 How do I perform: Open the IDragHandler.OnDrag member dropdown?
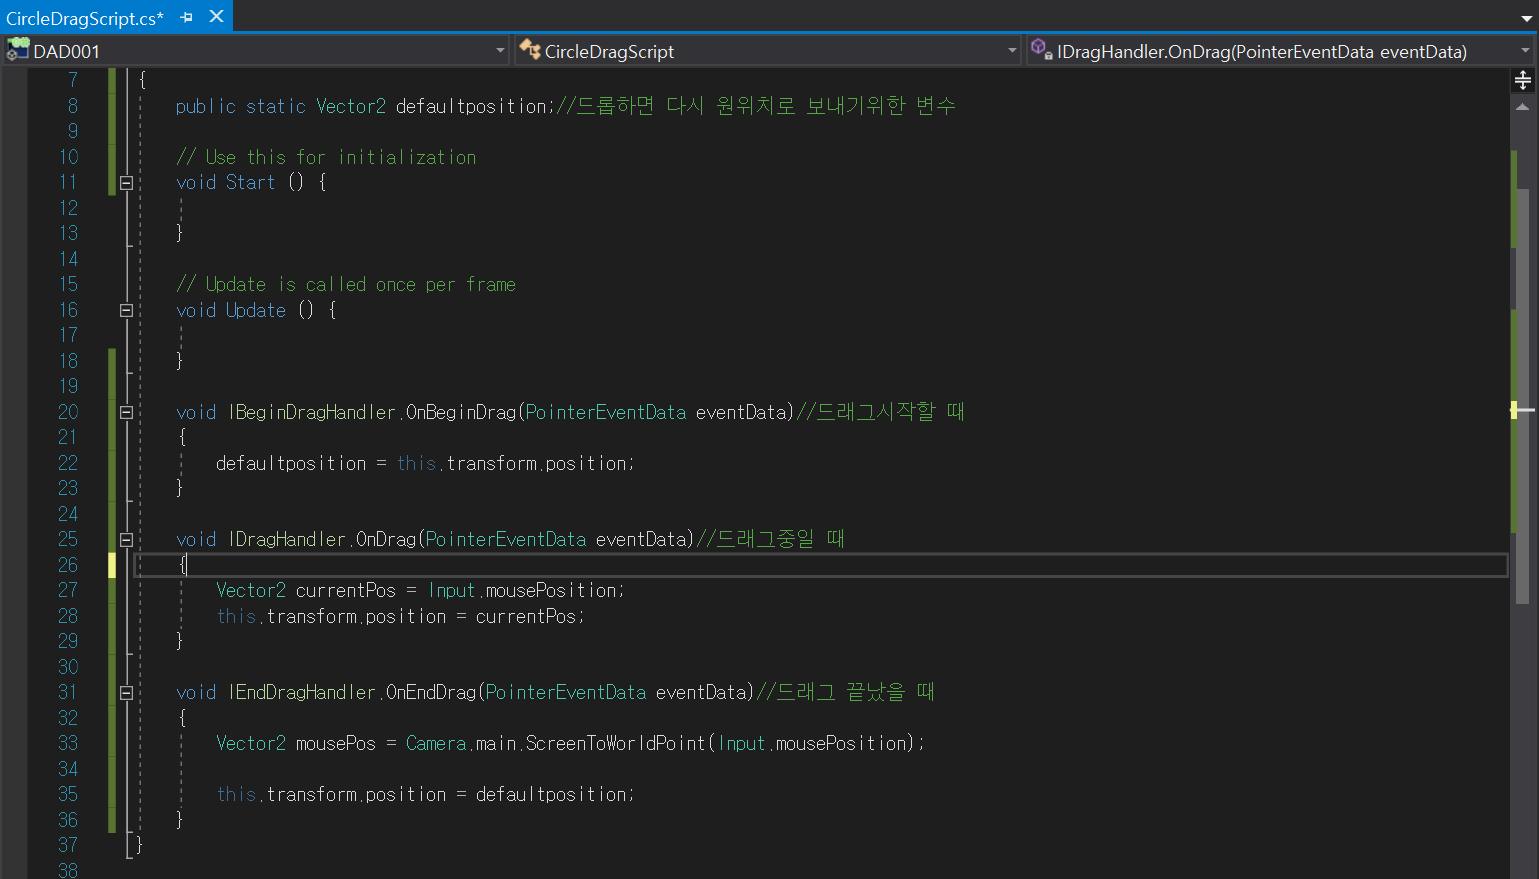coord(1525,51)
